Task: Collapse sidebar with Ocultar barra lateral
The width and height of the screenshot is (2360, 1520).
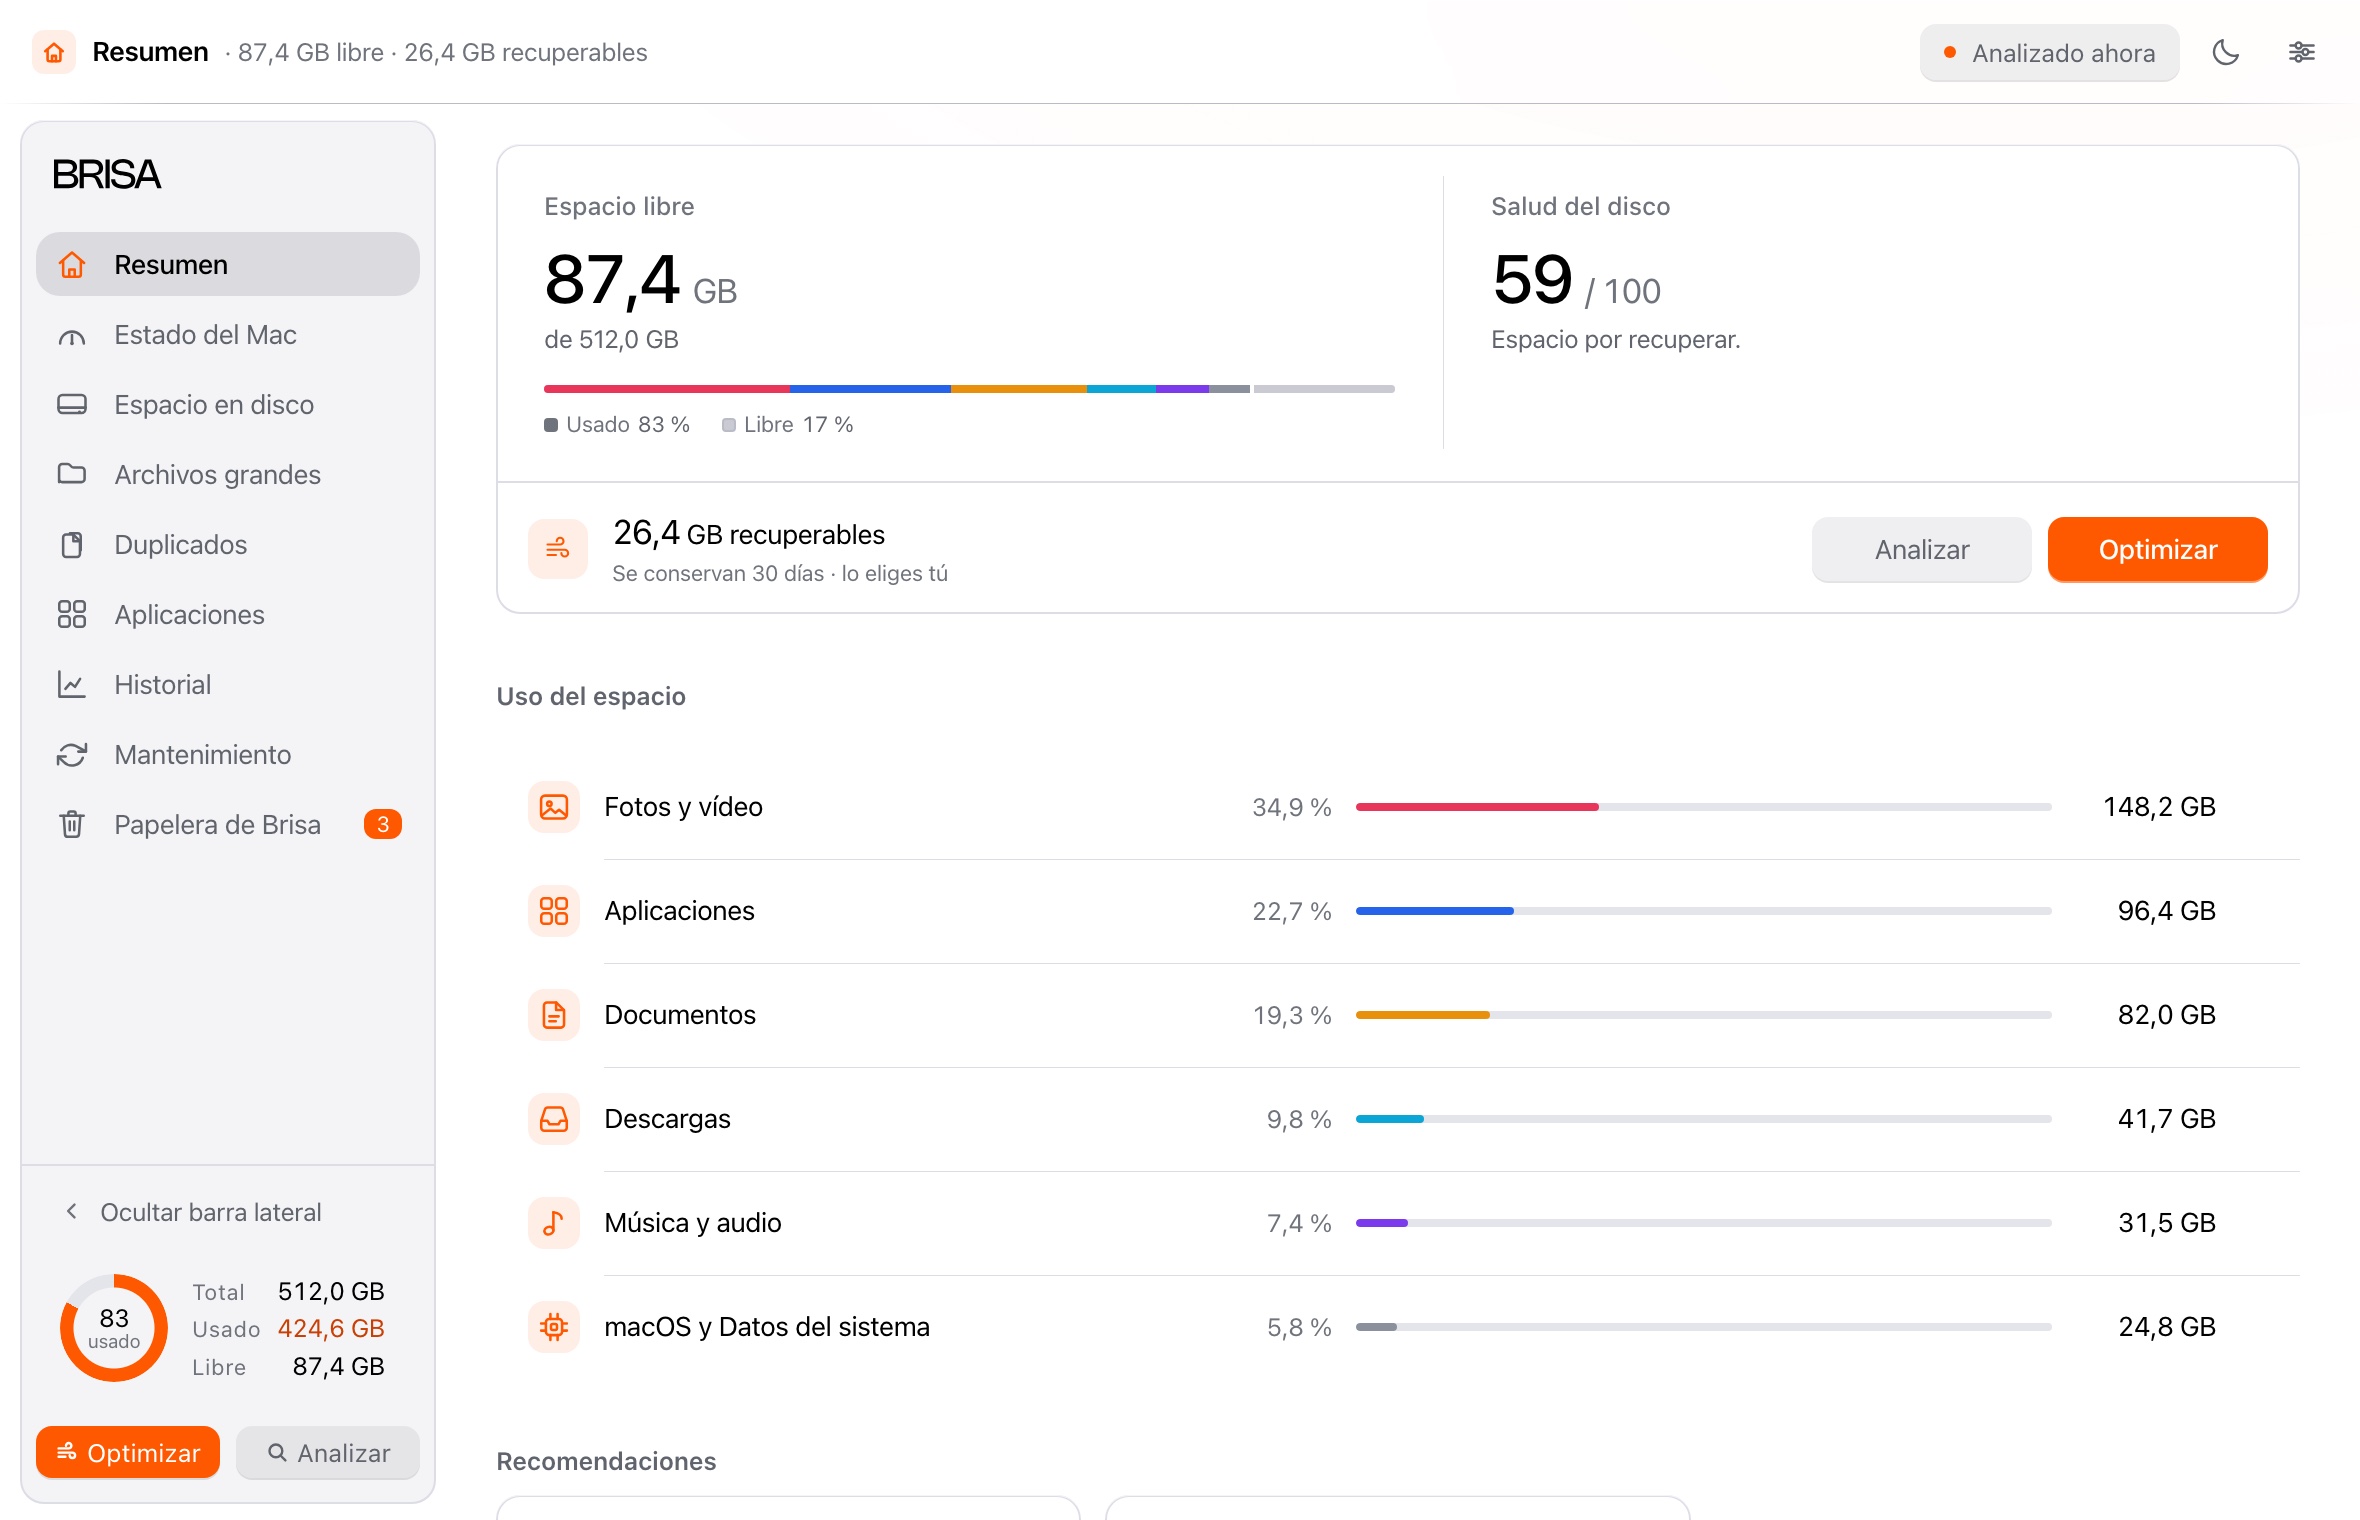Action: (x=193, y=1212)
